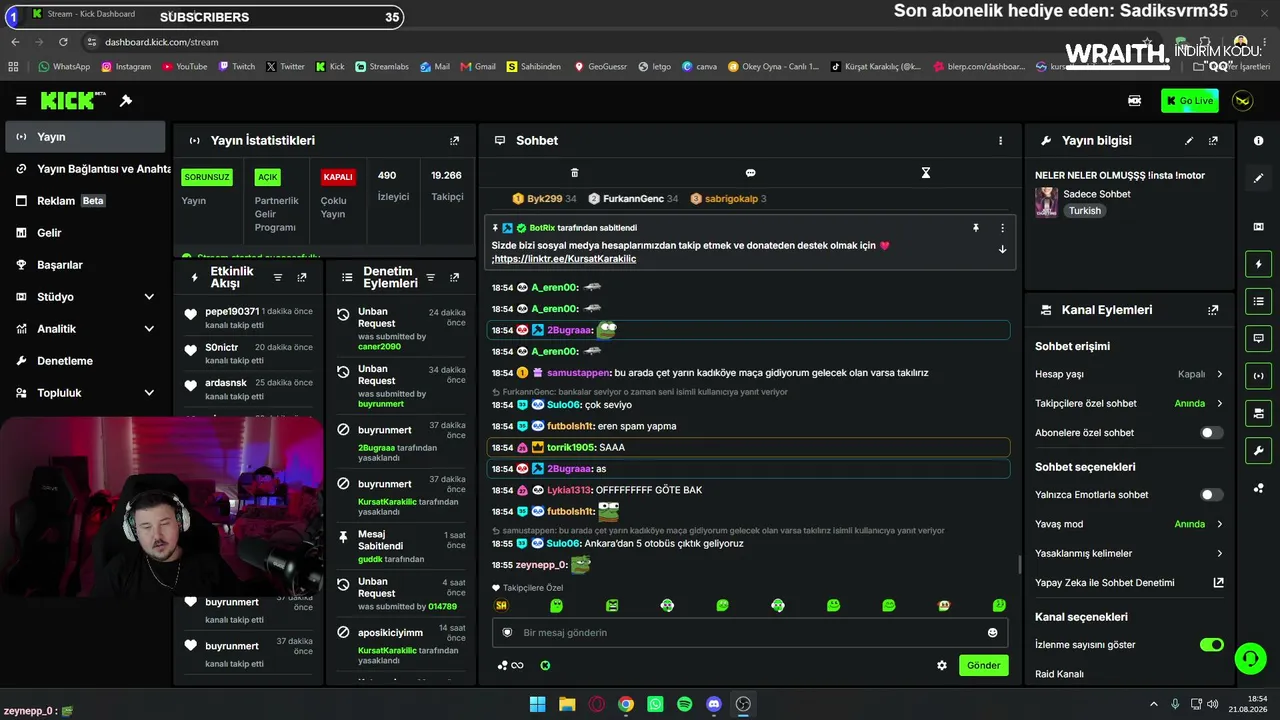Expand the pinned message with down arrow
This screenshot has height=720, width=1280.
(1002, 250)
